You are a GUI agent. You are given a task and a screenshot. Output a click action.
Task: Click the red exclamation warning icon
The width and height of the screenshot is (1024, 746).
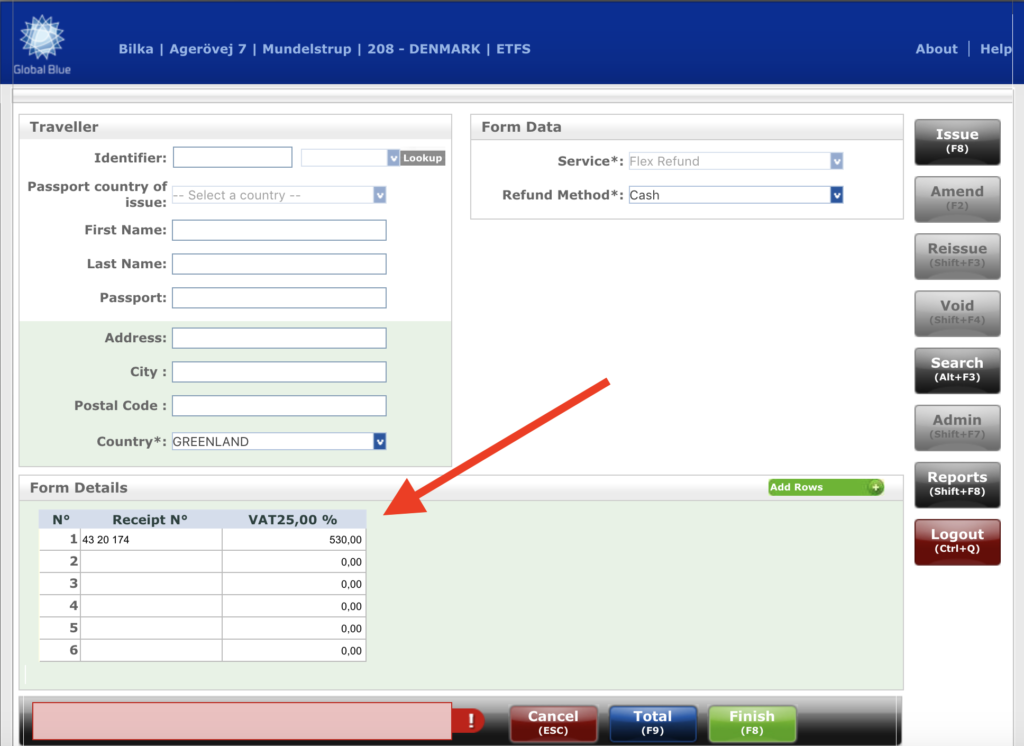click(470, 722)
